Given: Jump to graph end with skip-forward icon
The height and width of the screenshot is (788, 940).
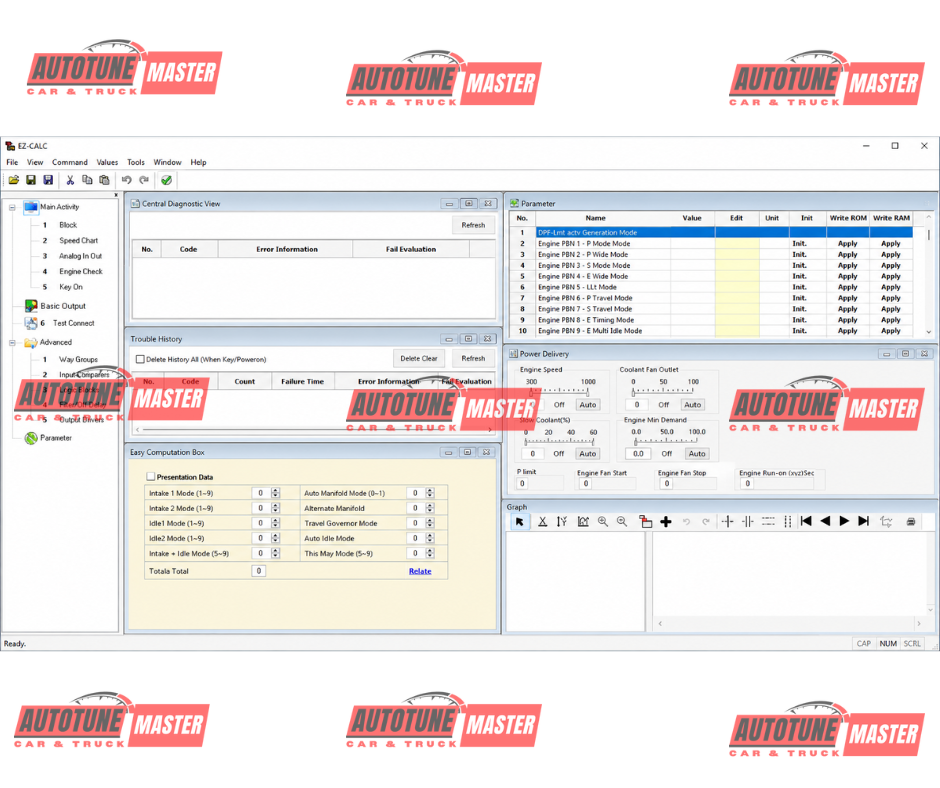Looking at the screenshot, I should pos(863,521).
